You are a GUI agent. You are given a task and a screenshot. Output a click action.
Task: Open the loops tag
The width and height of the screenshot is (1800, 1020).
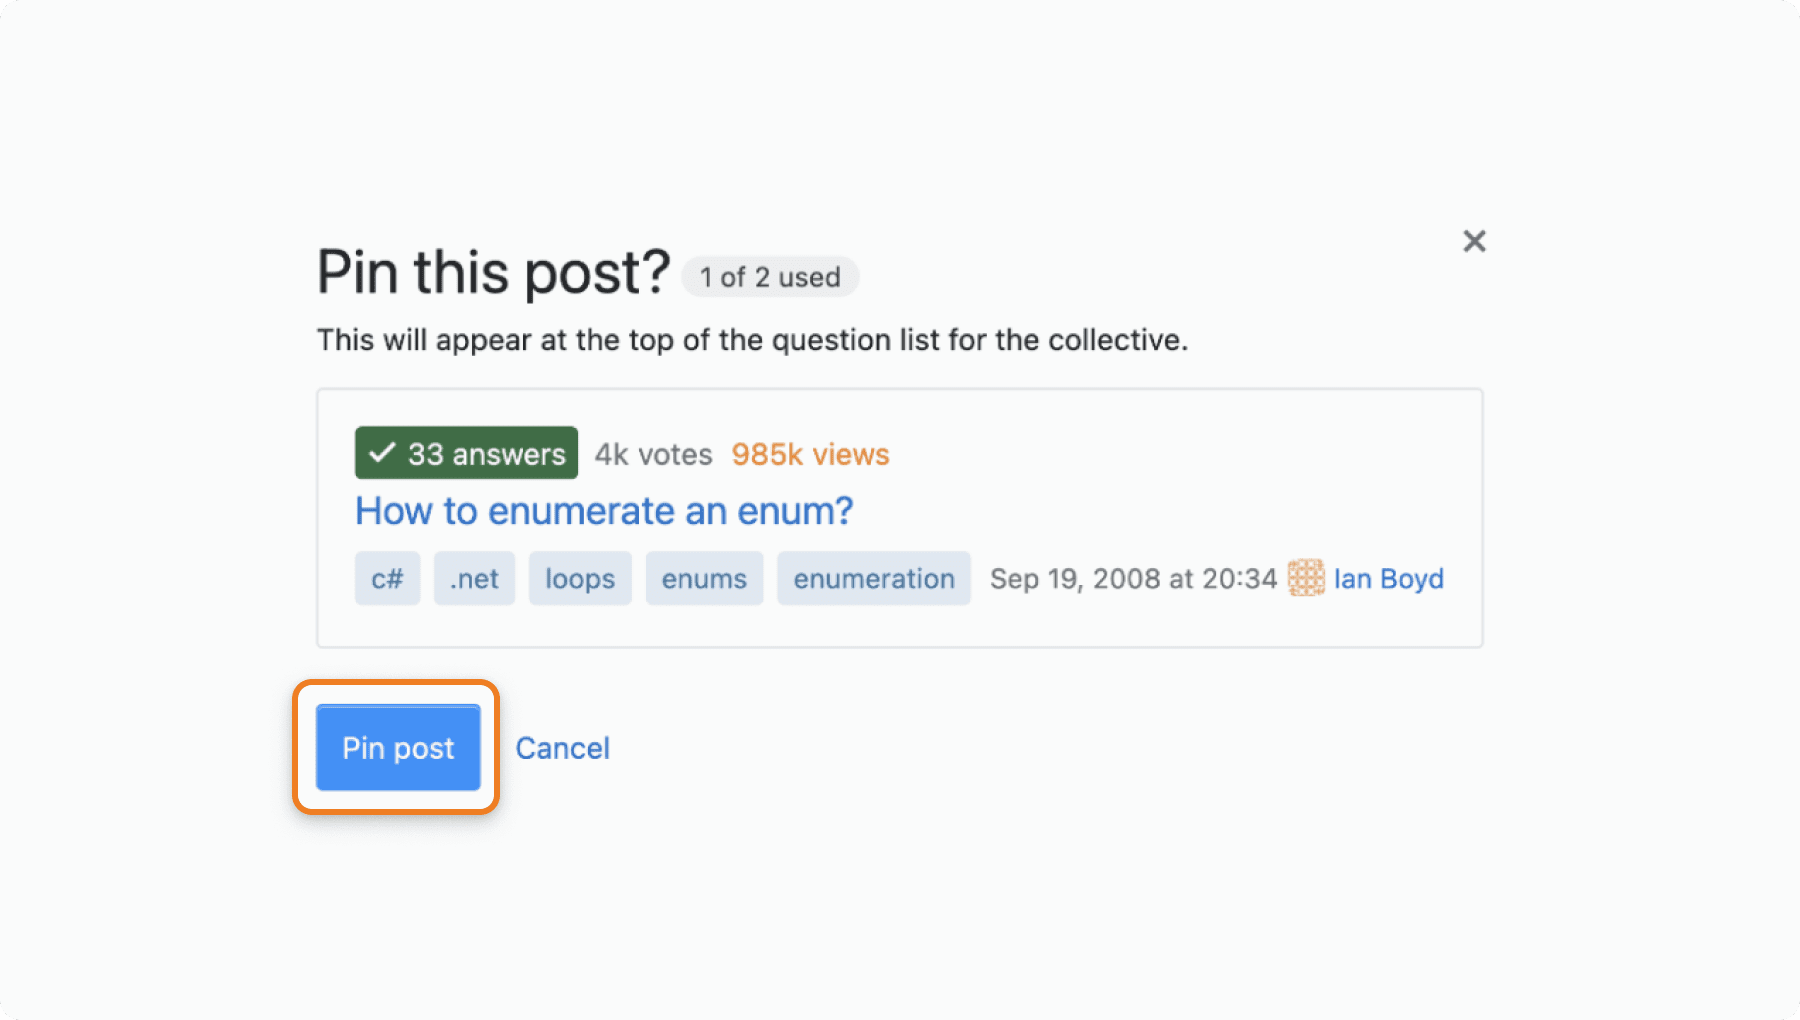580,578
